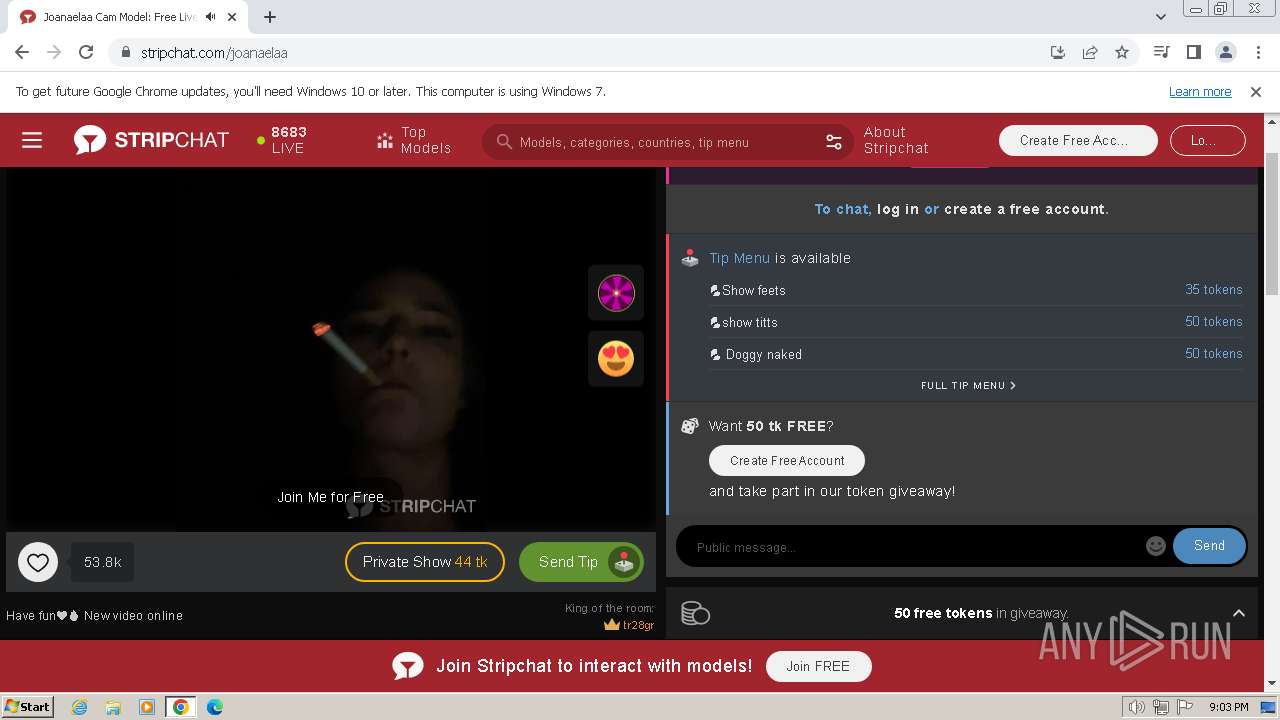Click Create Free Account under giveaway
The width and height of the screenshot is (1280, 720).
tap(787, 460)
